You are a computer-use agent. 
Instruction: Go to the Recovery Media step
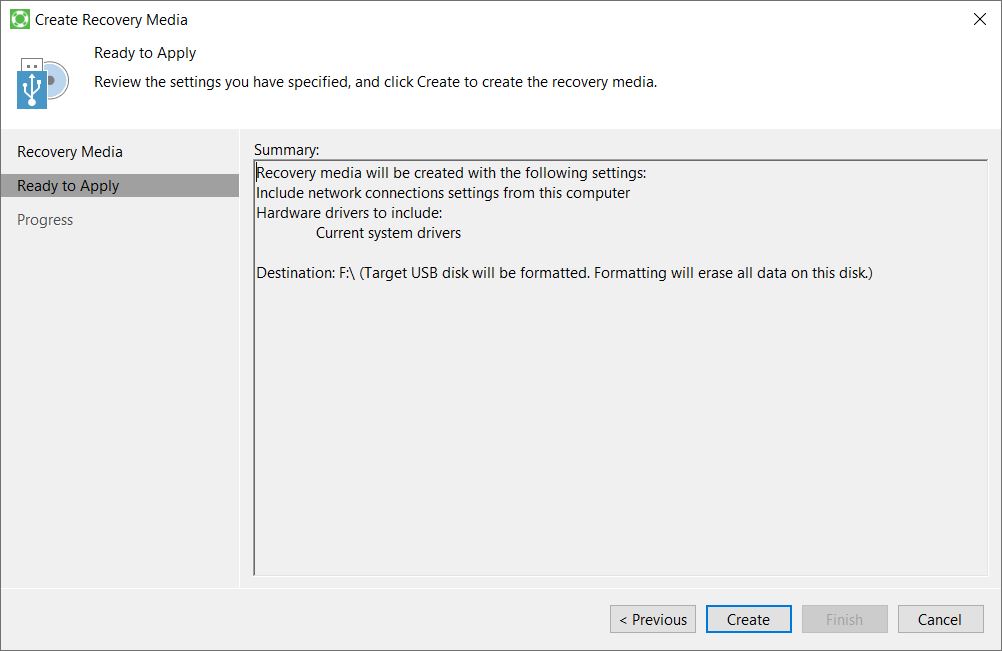70,152
